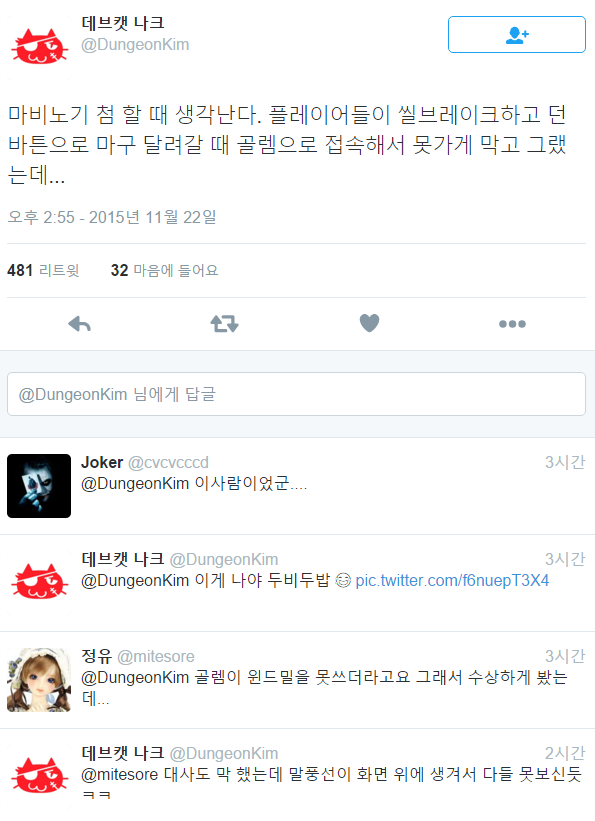Click the reply arrow icon
This screenshot has height=821, width=595.
click(x=80, y=324)
